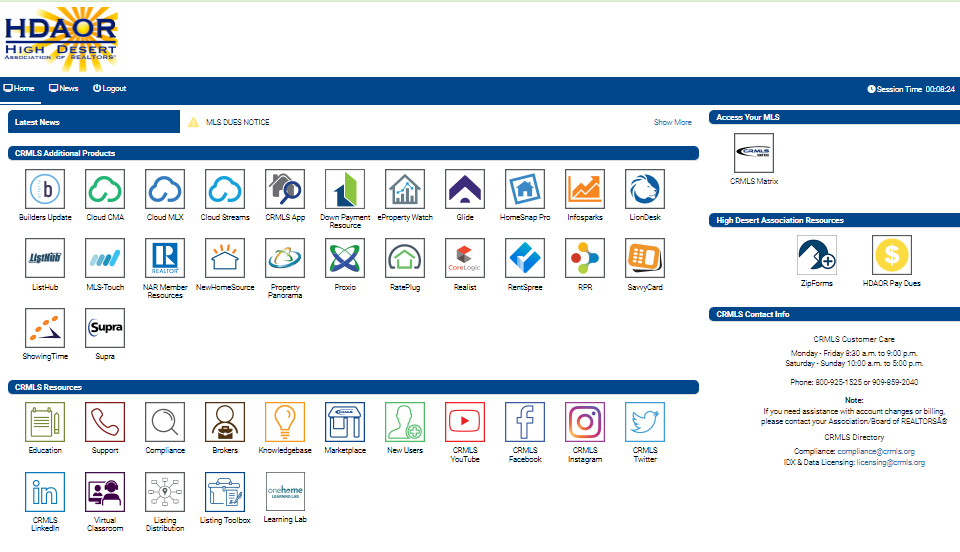The width and height of the screenshot is (960, 552).
Task: Open the Realist CoreLogic icon
Action: click(x=465, y=259)
